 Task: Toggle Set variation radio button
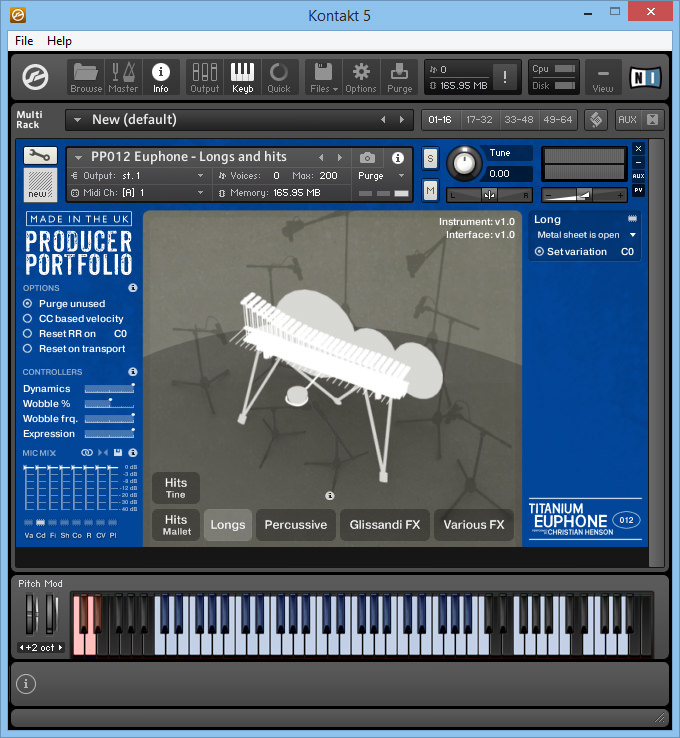tap(539, 252)
